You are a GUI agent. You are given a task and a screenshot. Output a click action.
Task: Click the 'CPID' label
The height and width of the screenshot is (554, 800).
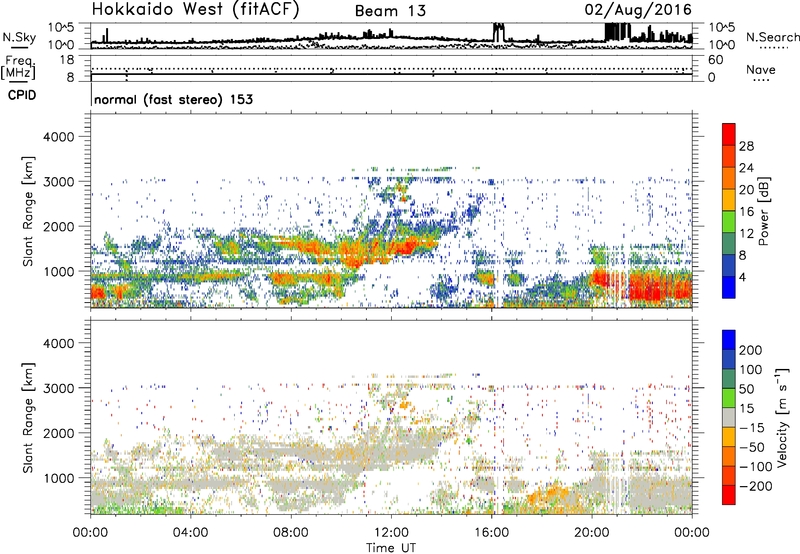coord(22,95)
